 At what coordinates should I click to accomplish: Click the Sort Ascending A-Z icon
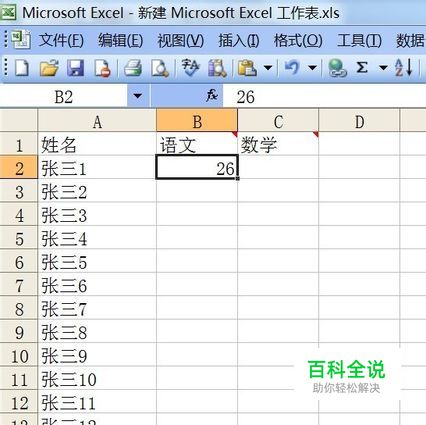404,68
